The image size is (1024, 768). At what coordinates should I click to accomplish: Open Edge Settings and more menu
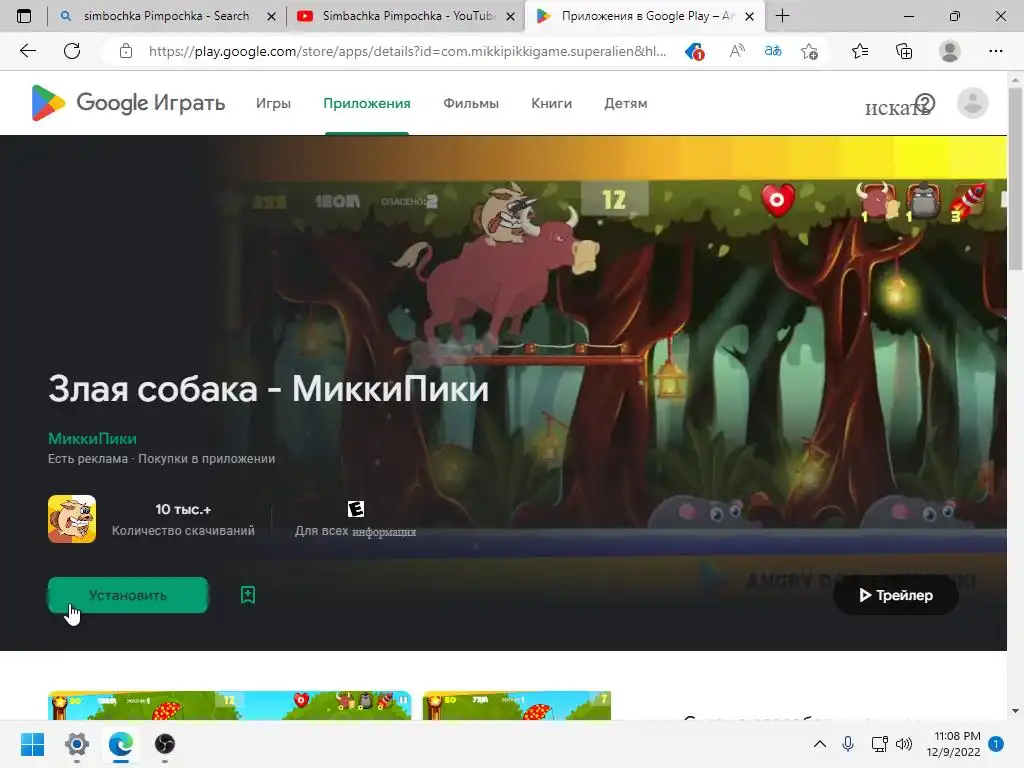[x=995, y=51]
